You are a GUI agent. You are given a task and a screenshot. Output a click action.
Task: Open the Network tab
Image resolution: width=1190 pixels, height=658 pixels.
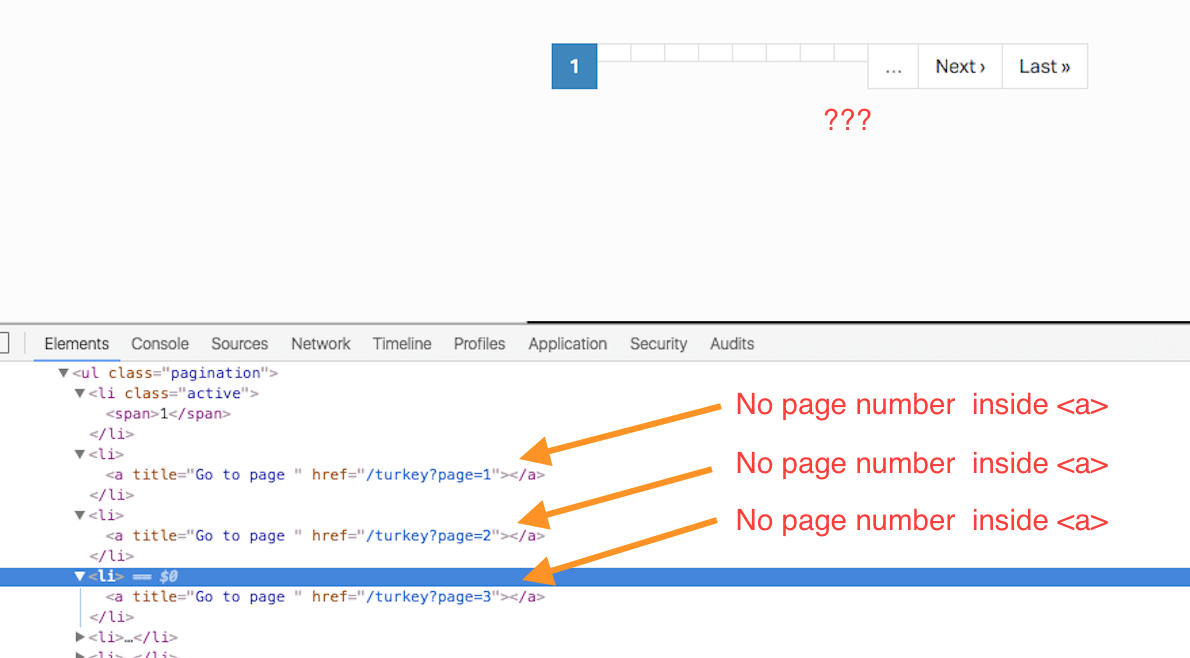coord(320,344)
